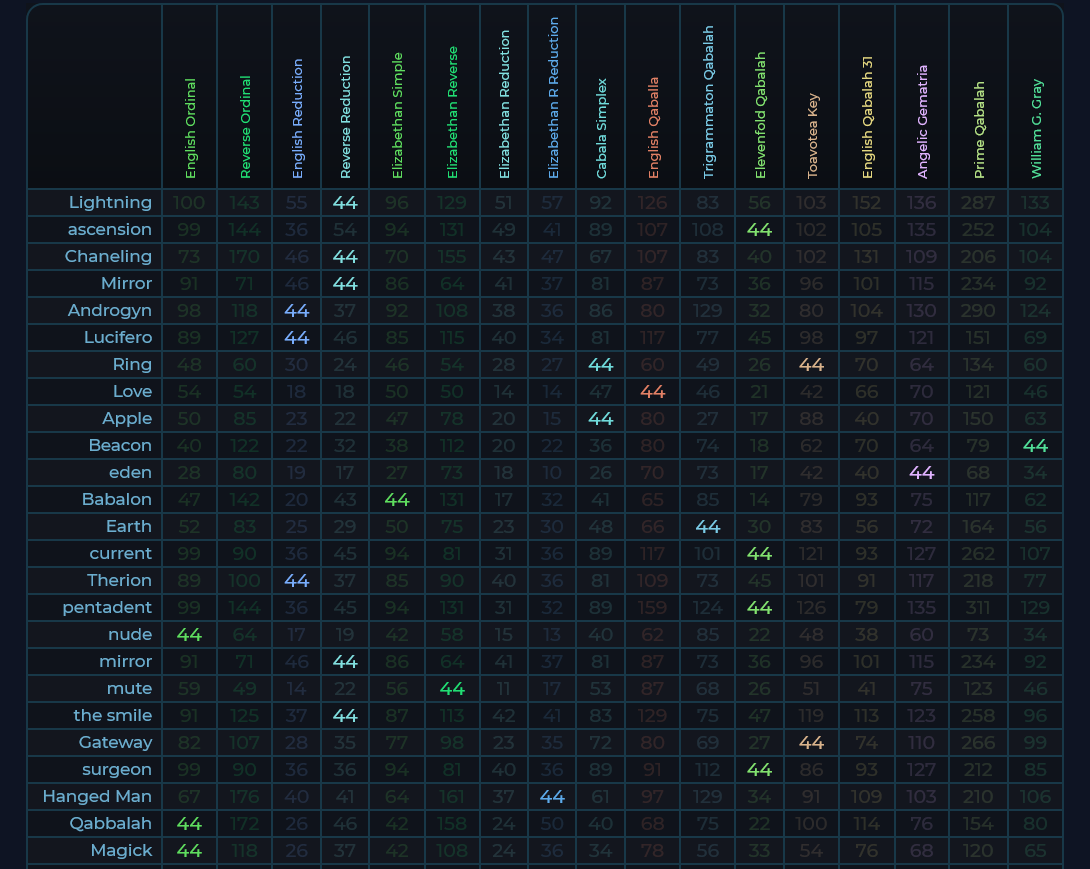1090x869 pixels.
Task: Click the Toavotea Key column header
Action: pos(813,136)
